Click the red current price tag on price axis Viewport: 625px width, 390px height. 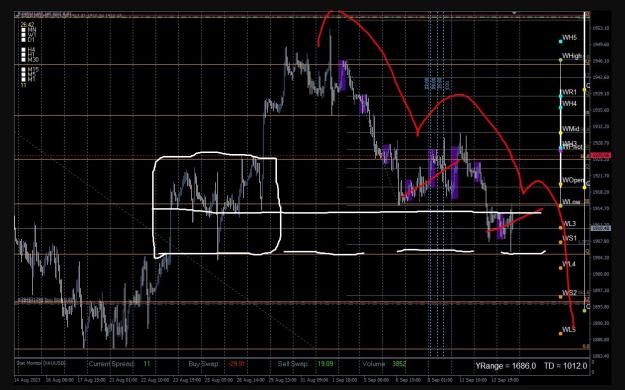[601, 155]
